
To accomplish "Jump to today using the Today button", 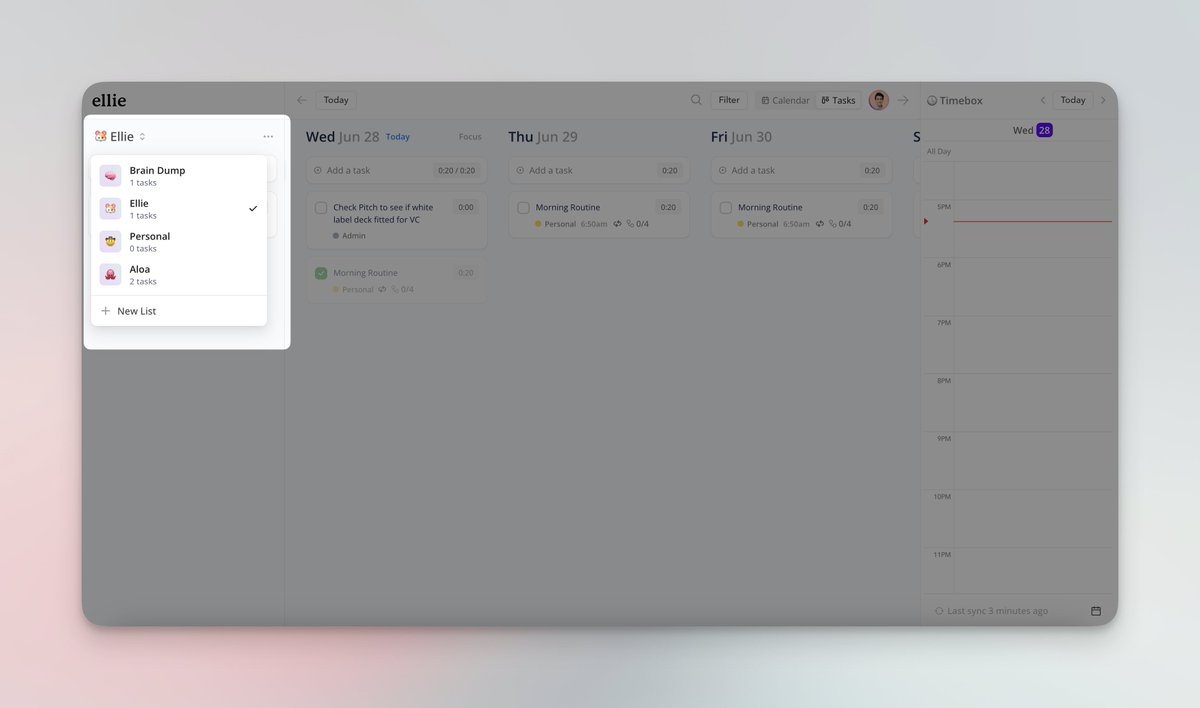I will point(335,100).
